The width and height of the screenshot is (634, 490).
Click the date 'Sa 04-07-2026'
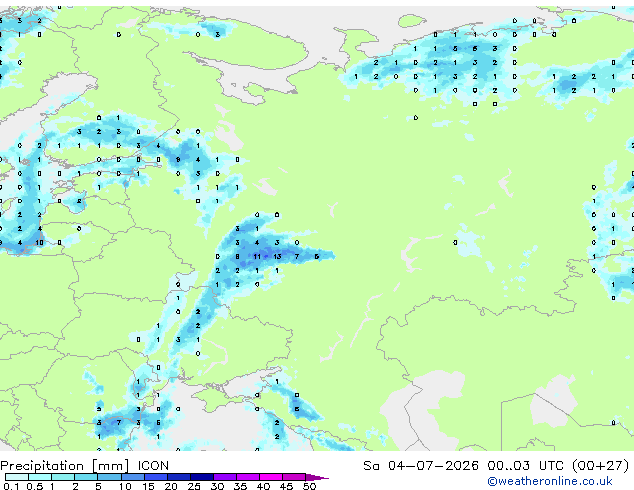(x=421, y=466)
